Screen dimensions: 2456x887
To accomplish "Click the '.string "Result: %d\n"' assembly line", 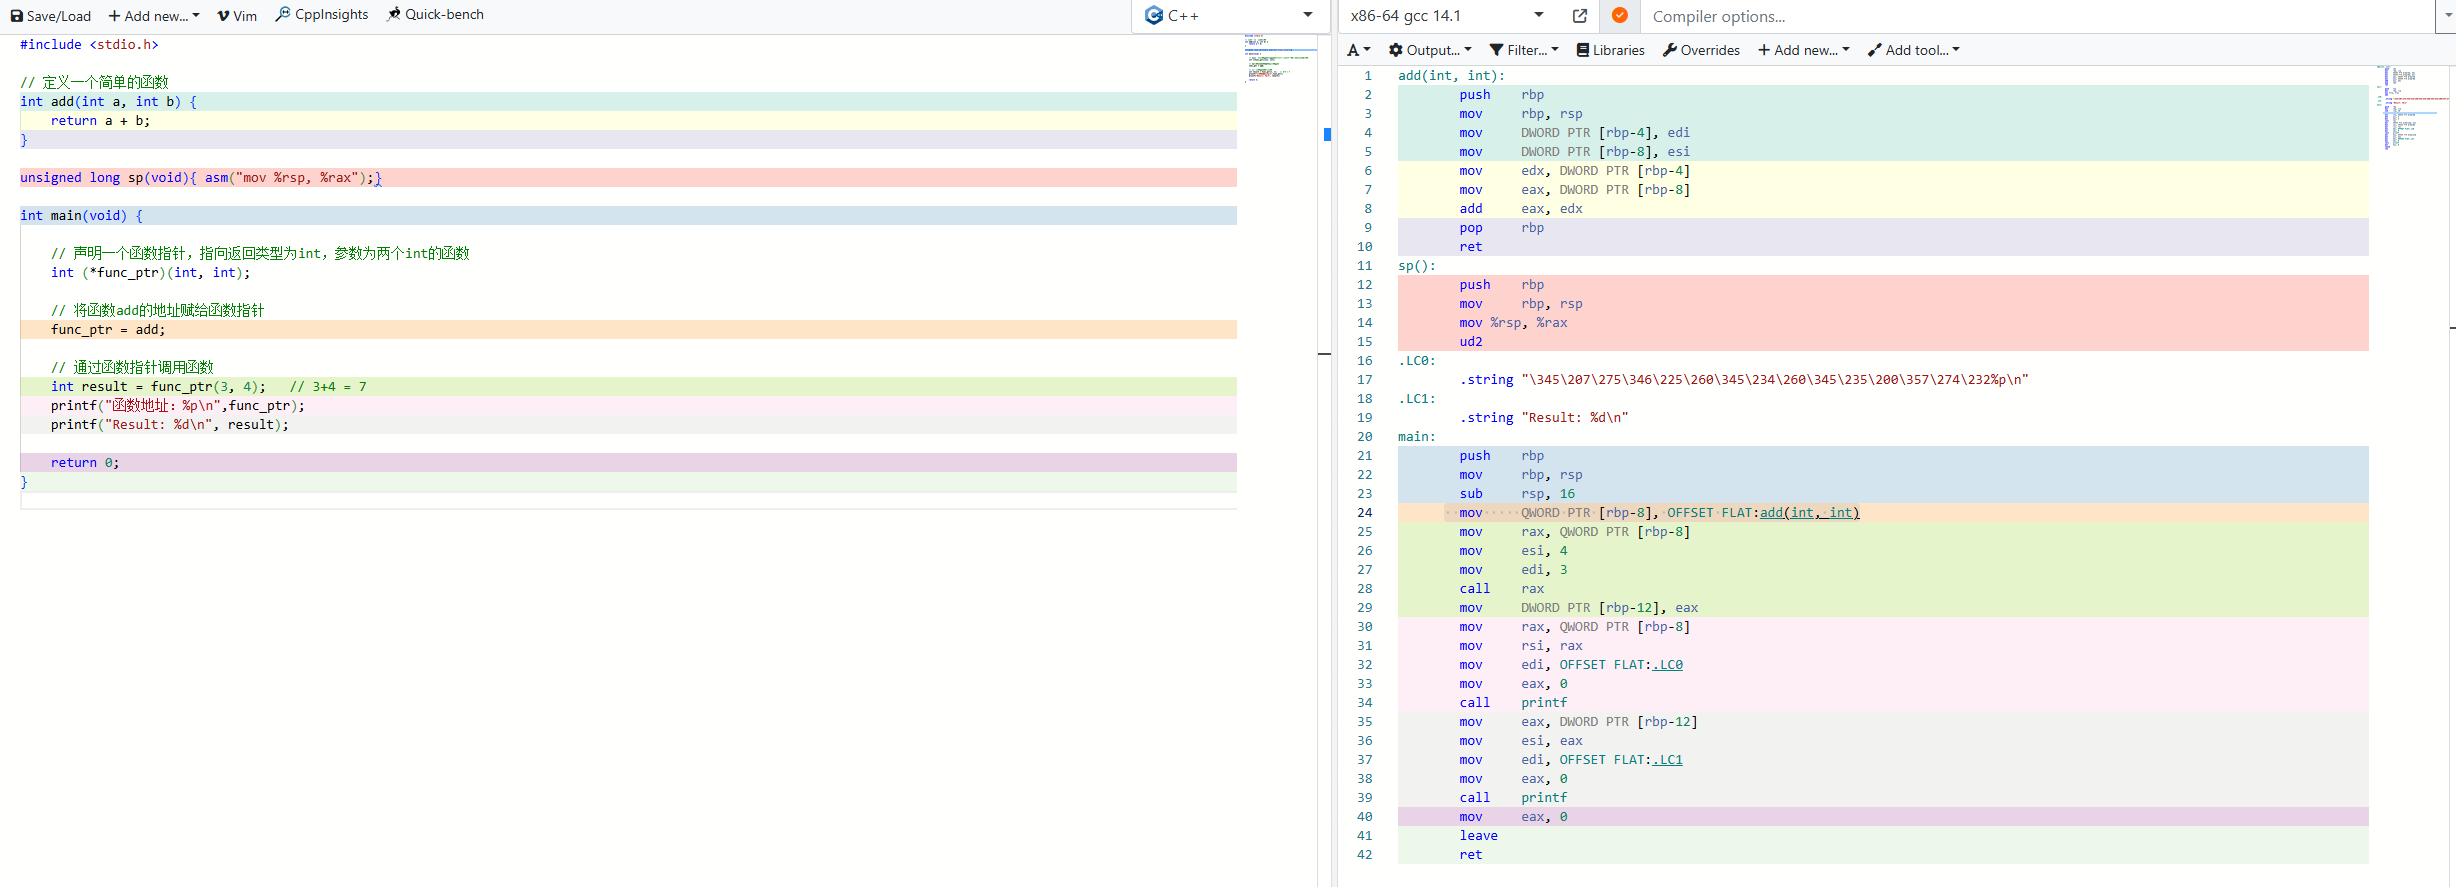I will coord(1544,418).
